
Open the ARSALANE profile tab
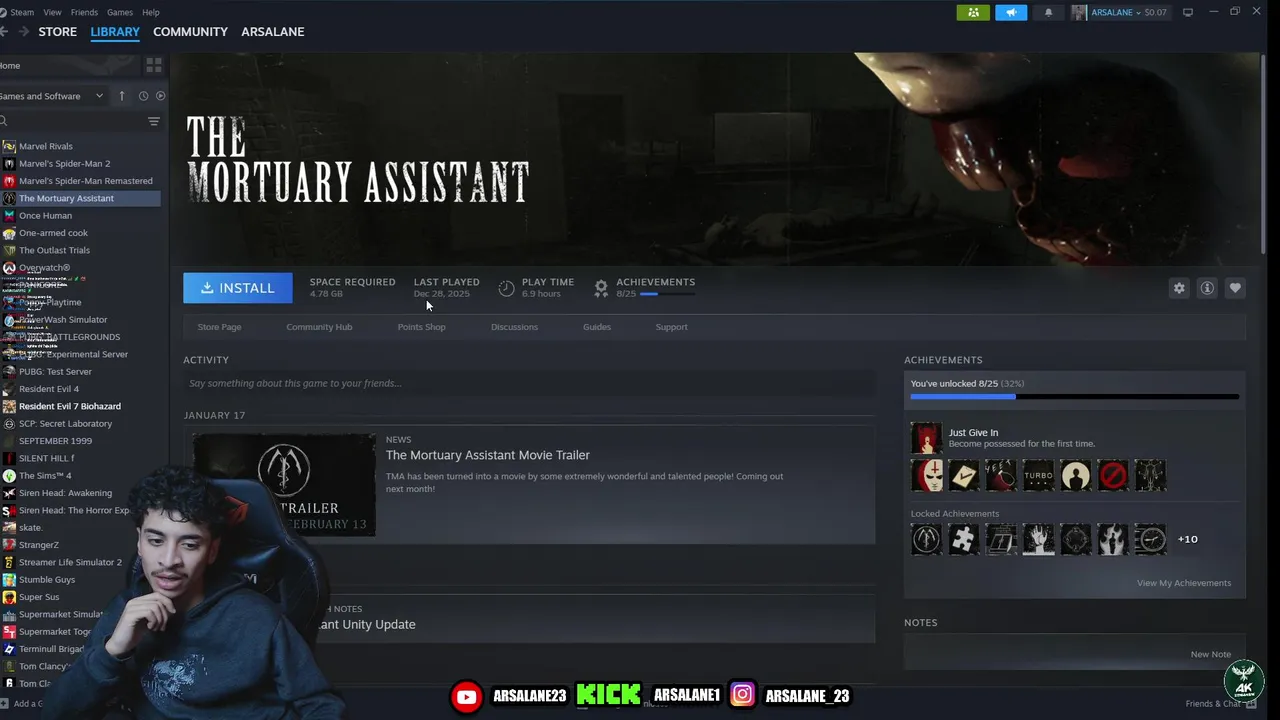pyautogui.click(x=272, y=32)
